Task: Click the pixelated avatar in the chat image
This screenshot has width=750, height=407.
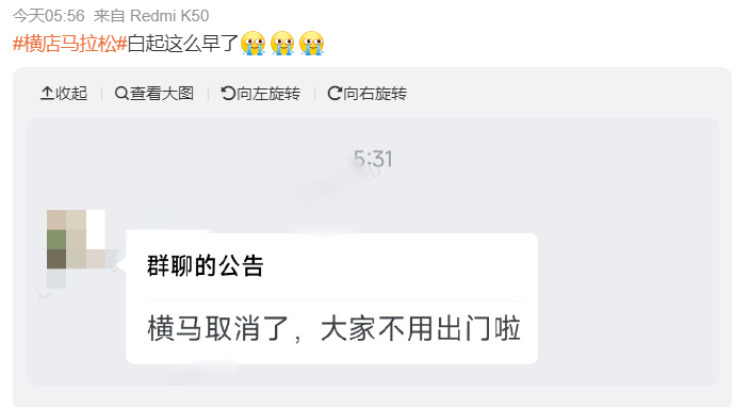Action: (77, 239)
